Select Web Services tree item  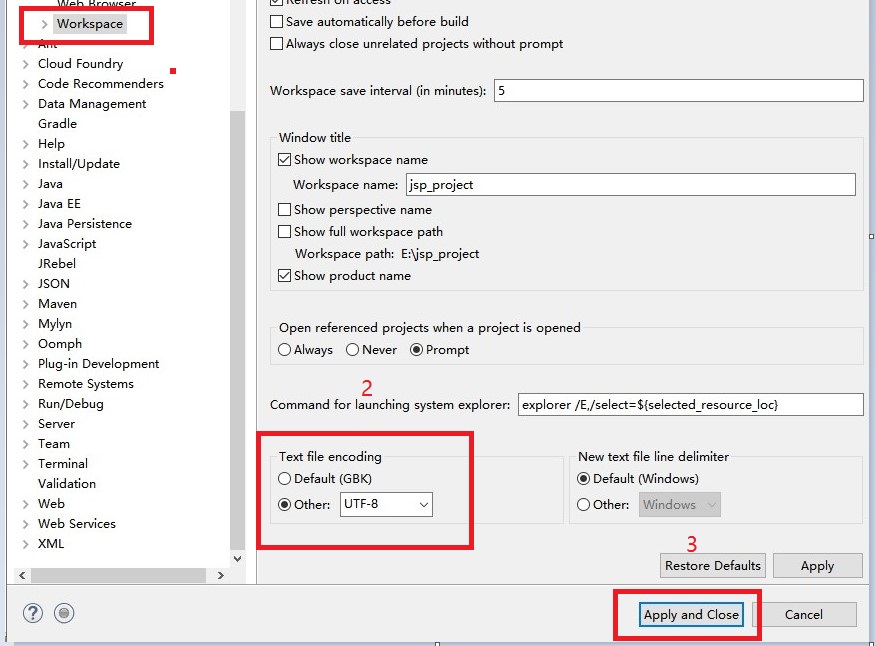[77, 524]
